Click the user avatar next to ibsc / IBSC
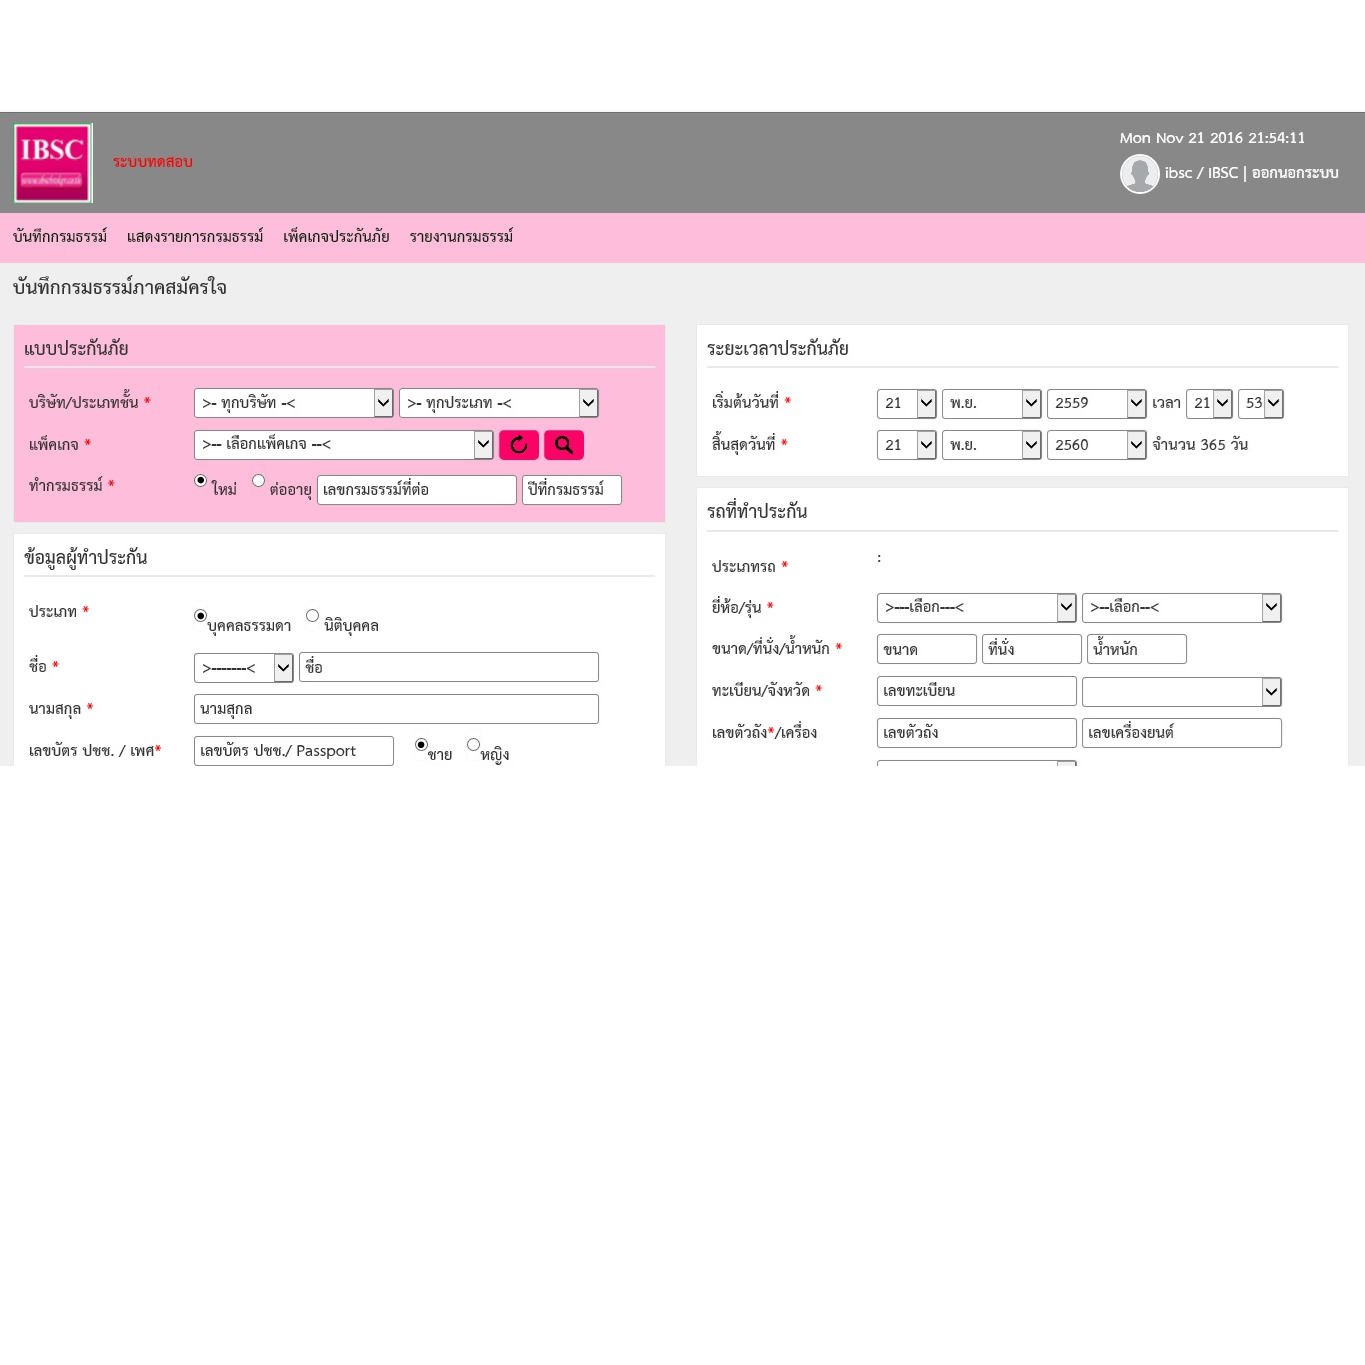The height and width of the screenshot is (1365, 1365). point(1139,173)
